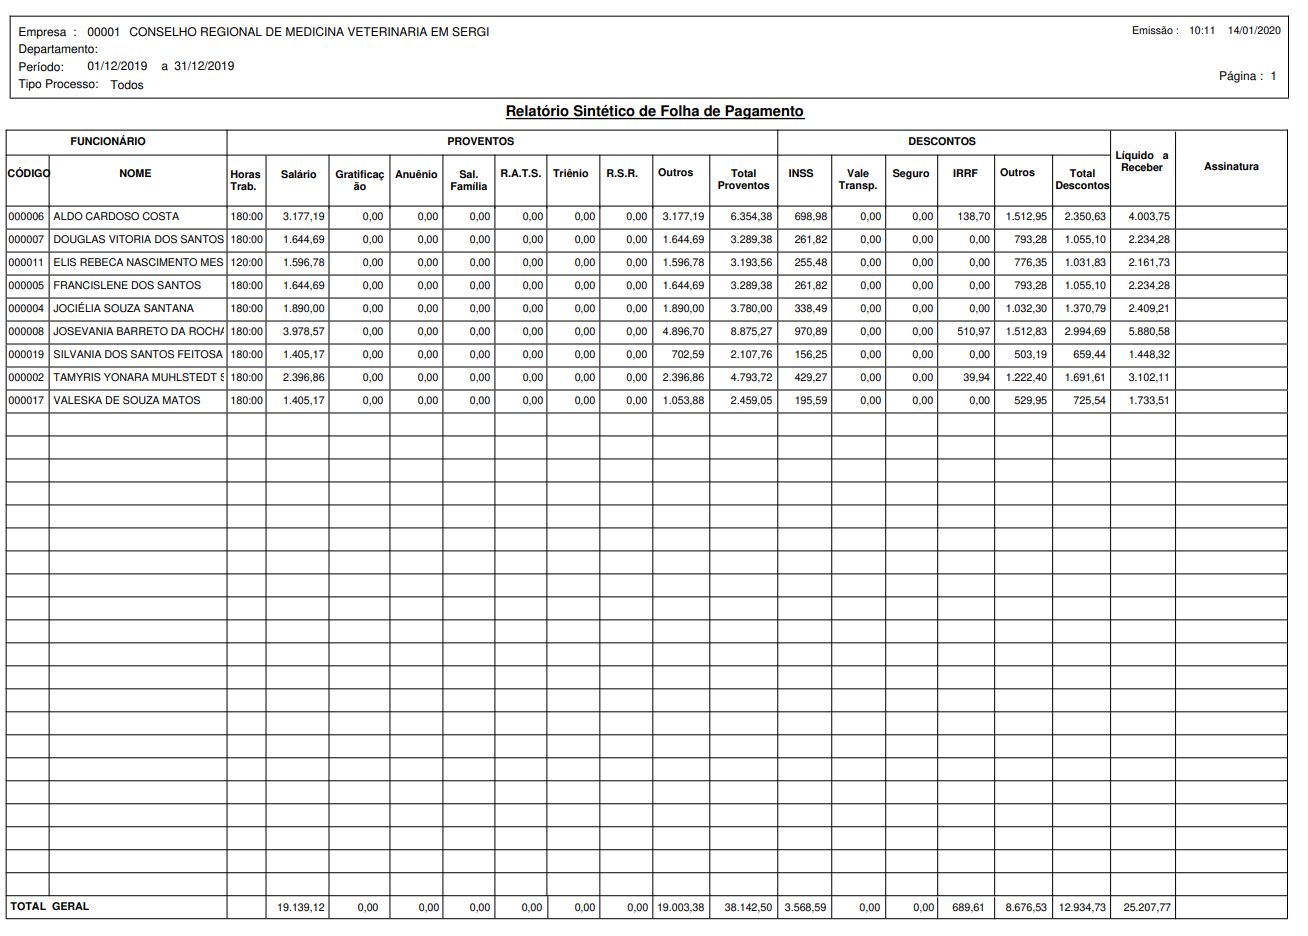Click the TOTAL GERAL row label
The image size is (1308, 936).
click(x=49, y=906)
